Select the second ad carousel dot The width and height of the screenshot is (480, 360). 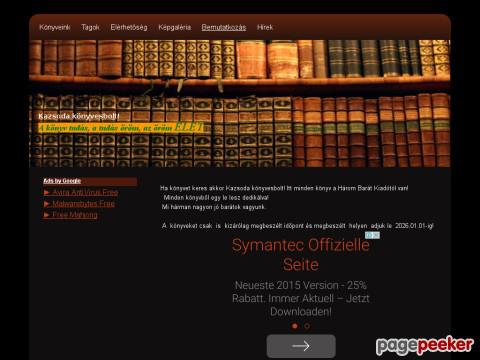point(307,326)
